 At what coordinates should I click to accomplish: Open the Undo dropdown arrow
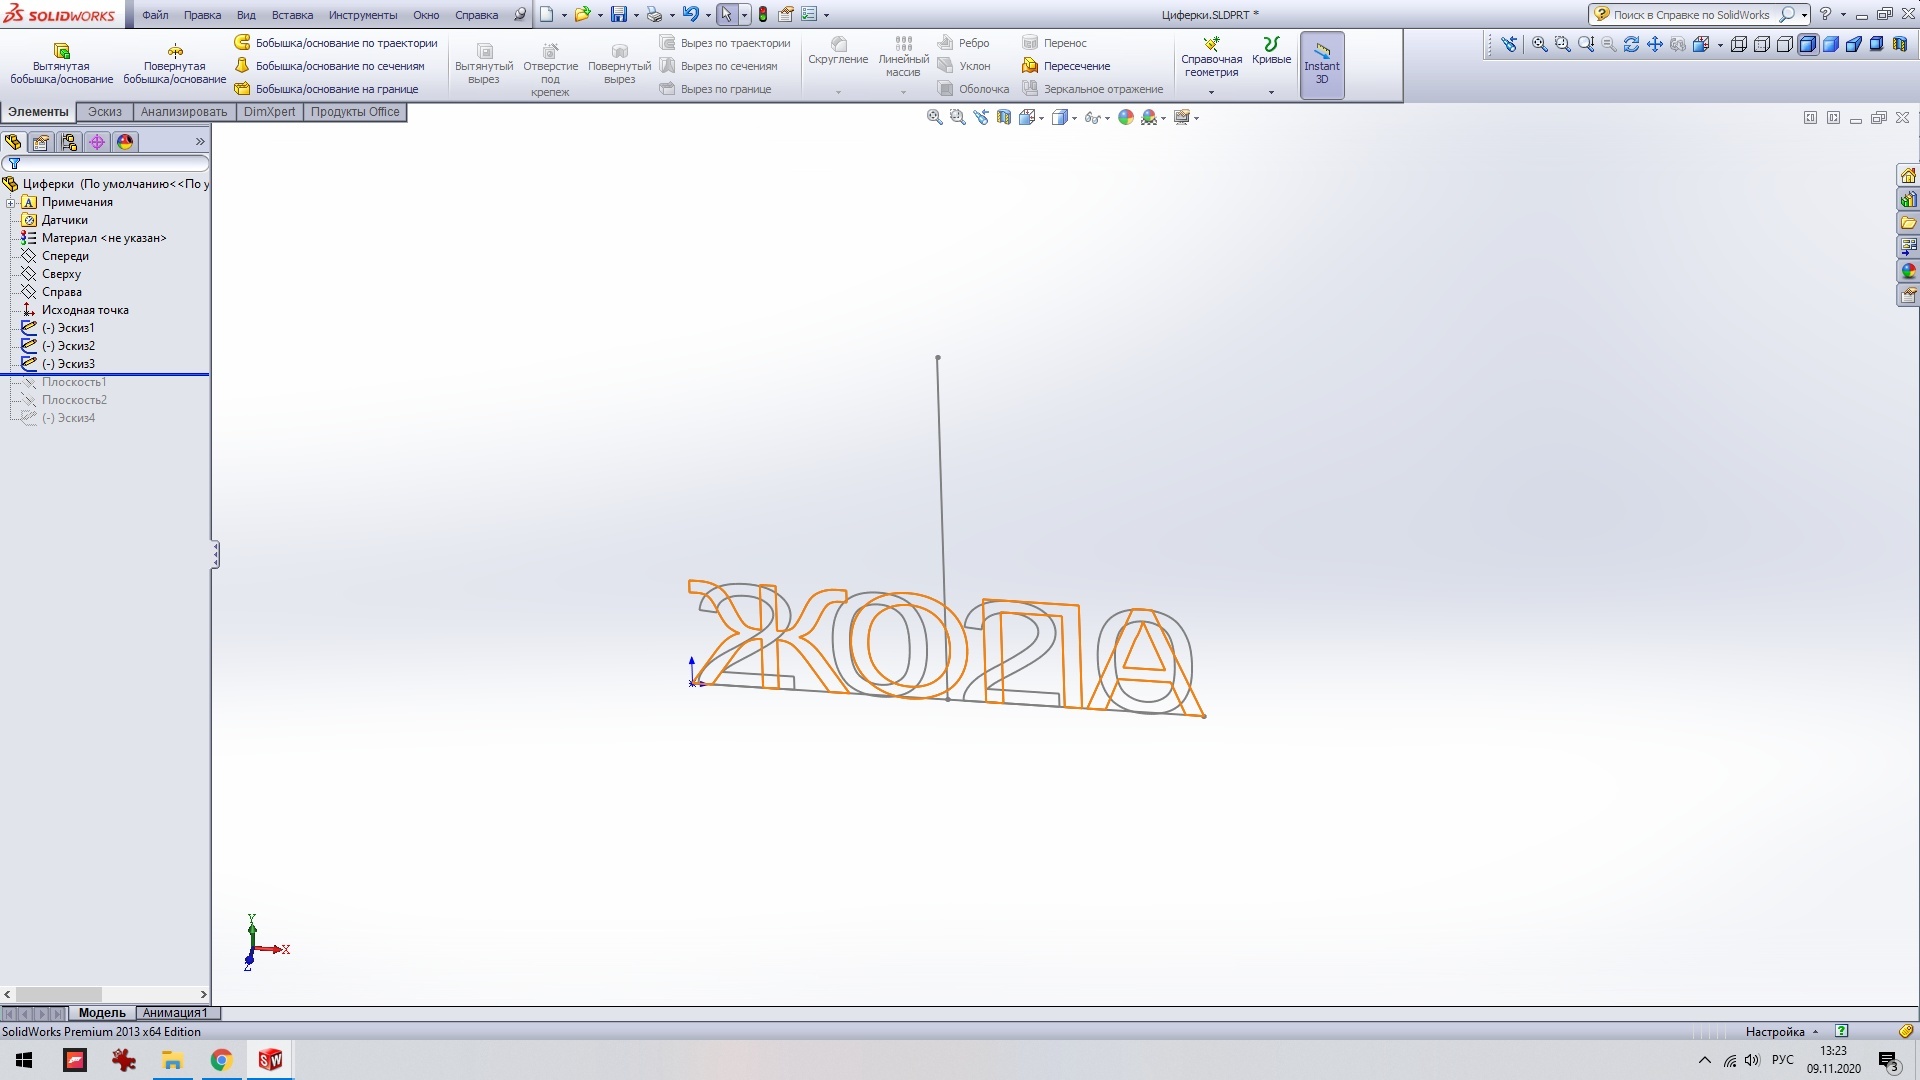708,16
